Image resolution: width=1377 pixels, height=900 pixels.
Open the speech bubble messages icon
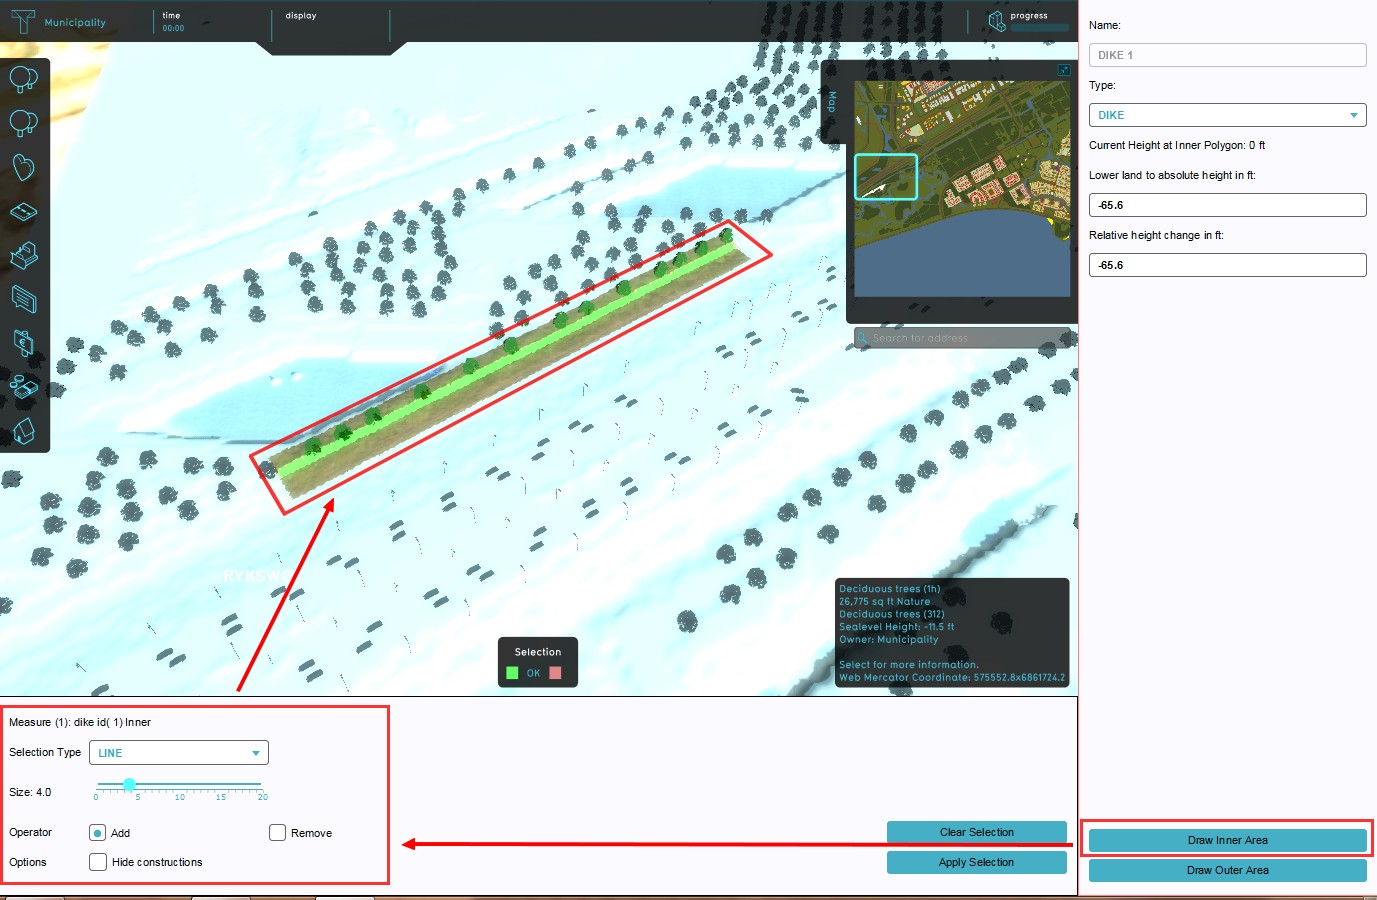23,298
